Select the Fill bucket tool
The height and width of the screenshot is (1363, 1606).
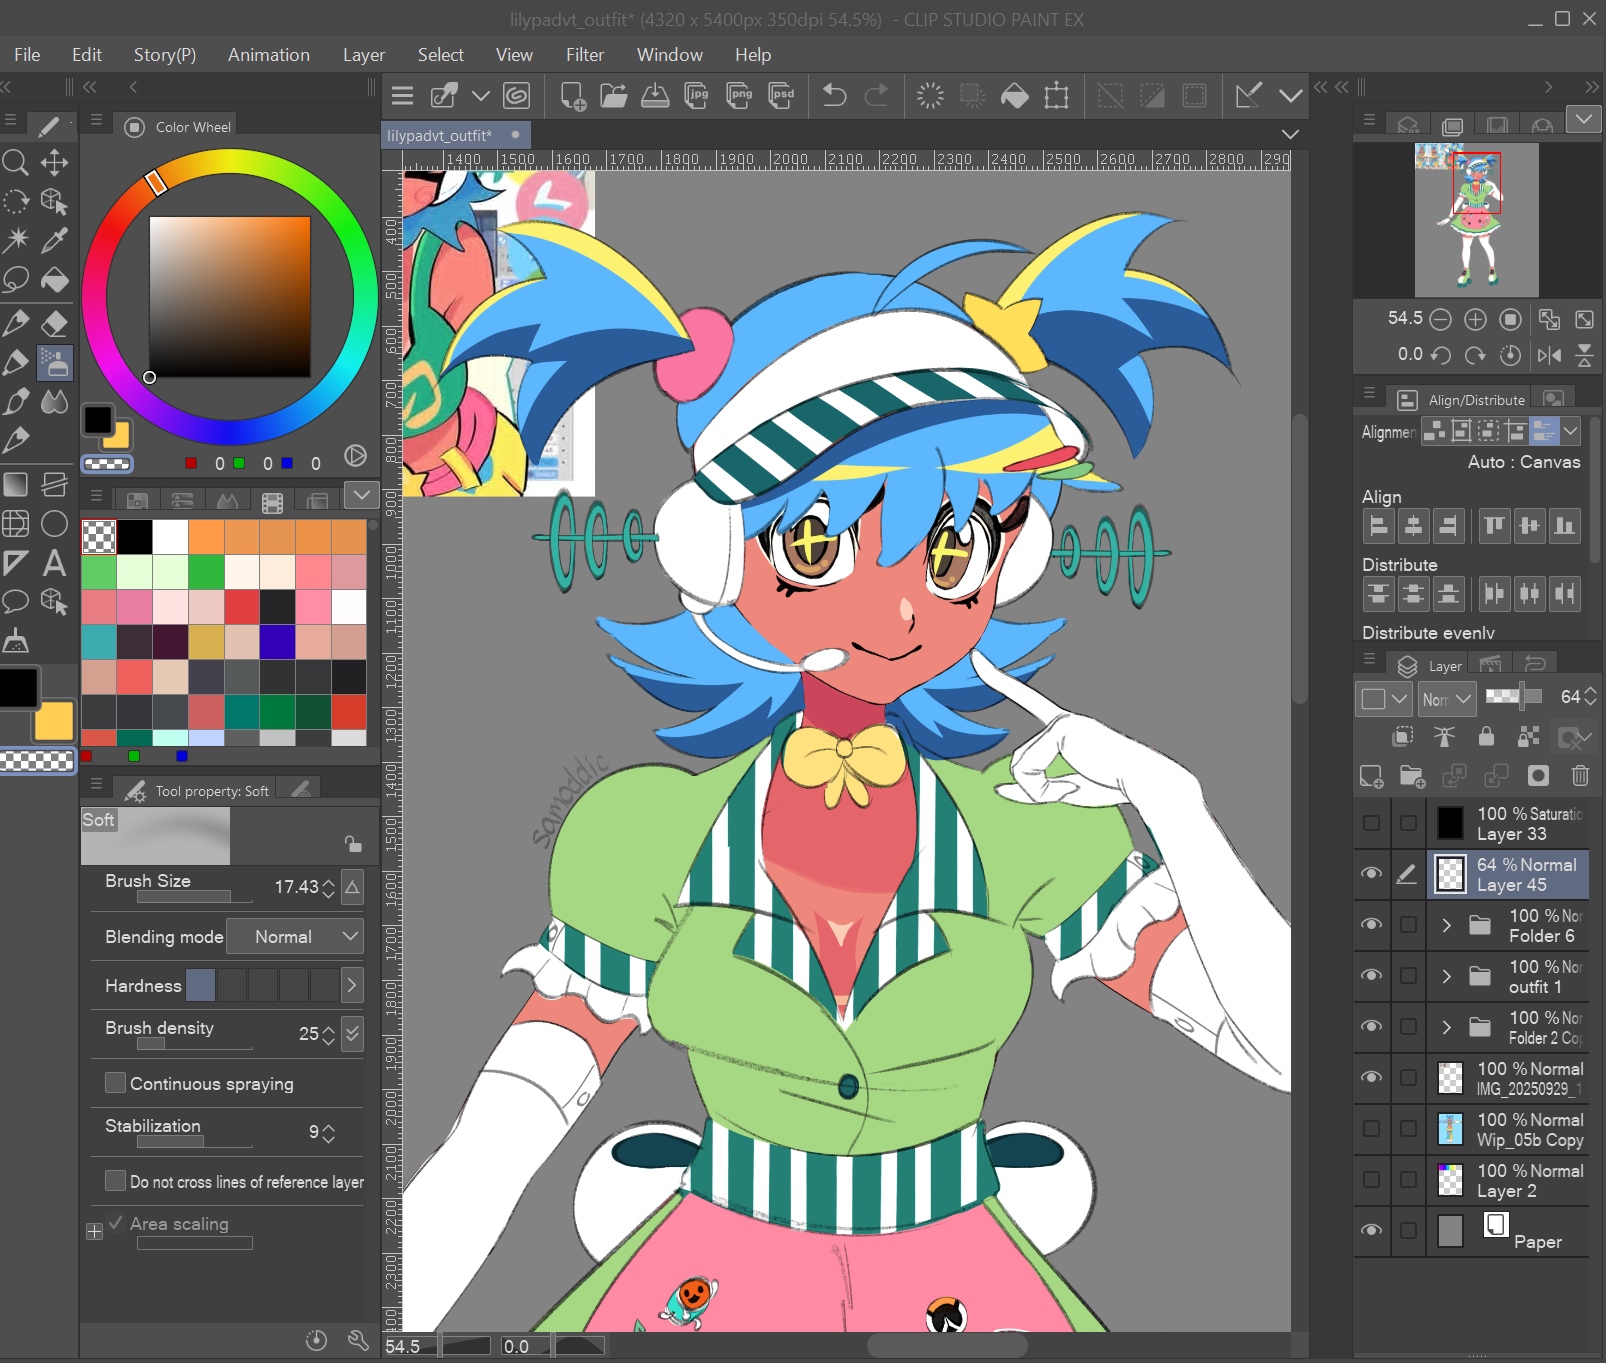click(x=54, y=280)
